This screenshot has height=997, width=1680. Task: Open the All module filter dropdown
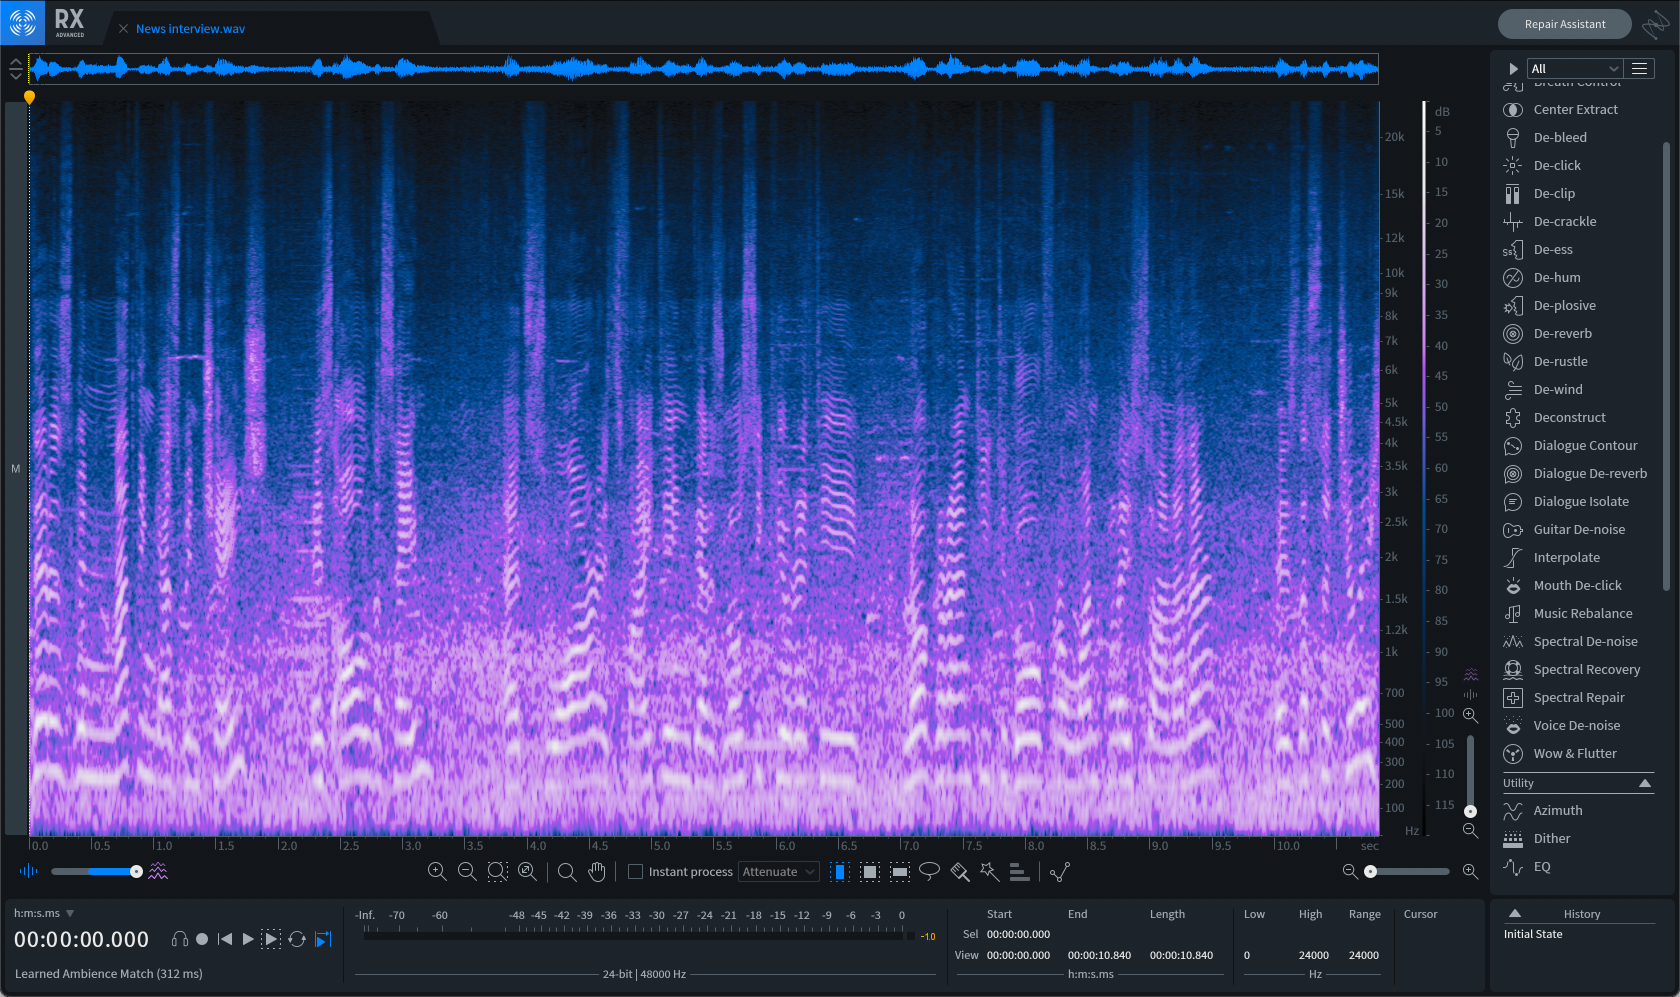point(1574,69)
